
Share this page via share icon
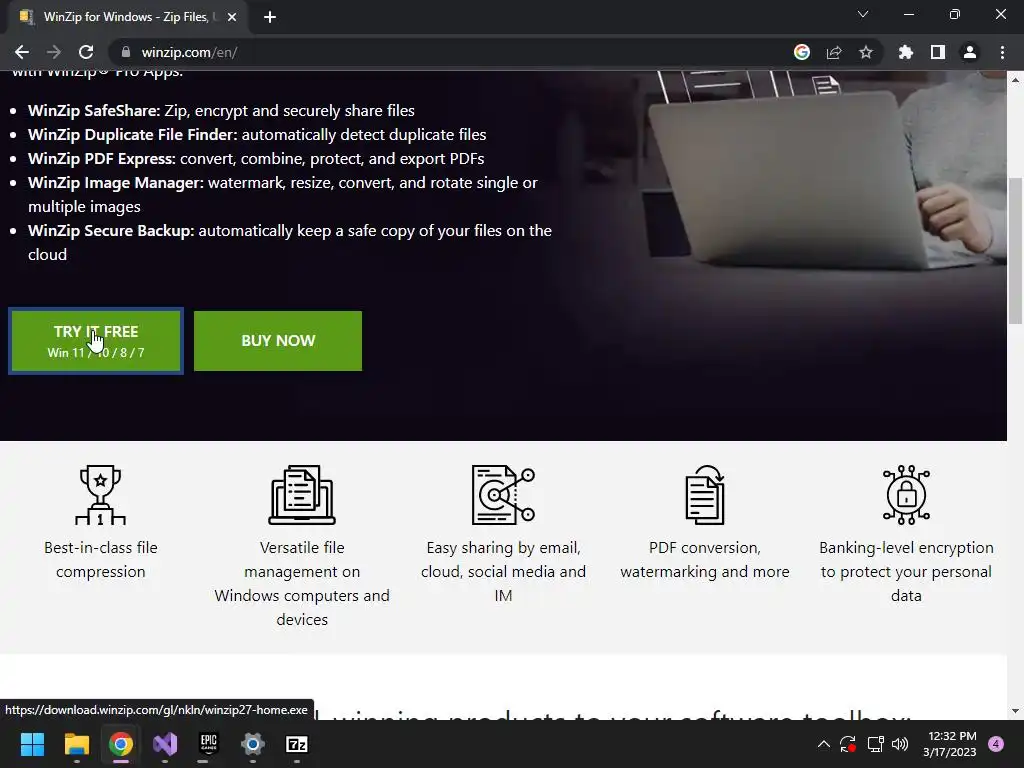tap(834, 52)
